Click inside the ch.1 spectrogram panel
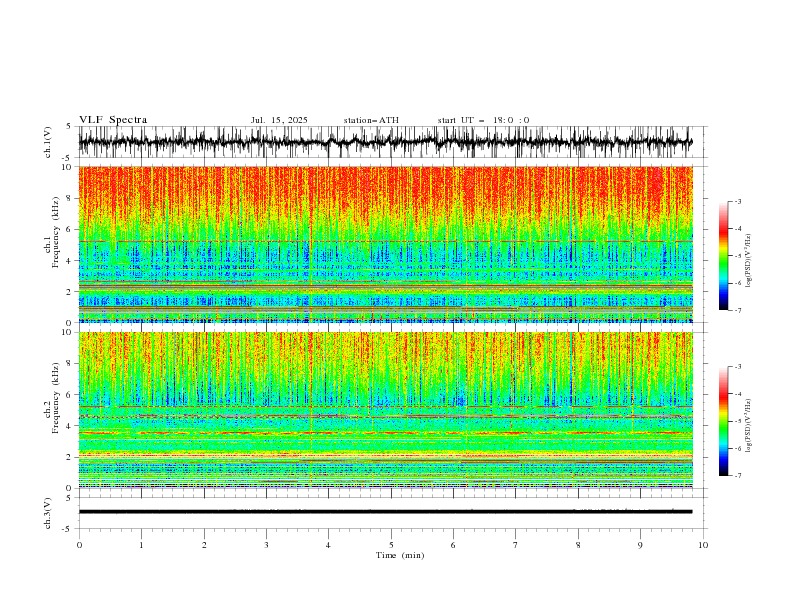The image size is (792, 612). tap(385, 244)
